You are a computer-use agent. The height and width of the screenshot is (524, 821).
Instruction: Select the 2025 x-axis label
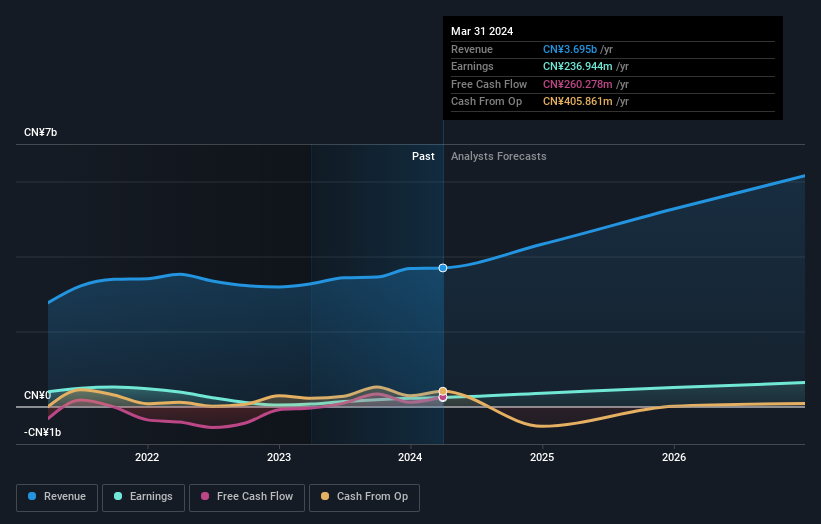pyautogui.click(x=542, y=457)
